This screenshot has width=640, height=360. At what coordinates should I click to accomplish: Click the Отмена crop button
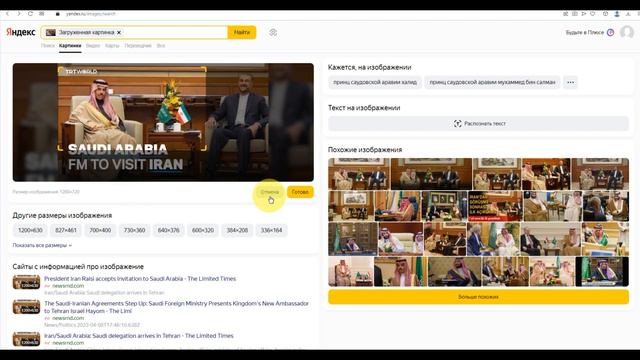coord(269,192)
